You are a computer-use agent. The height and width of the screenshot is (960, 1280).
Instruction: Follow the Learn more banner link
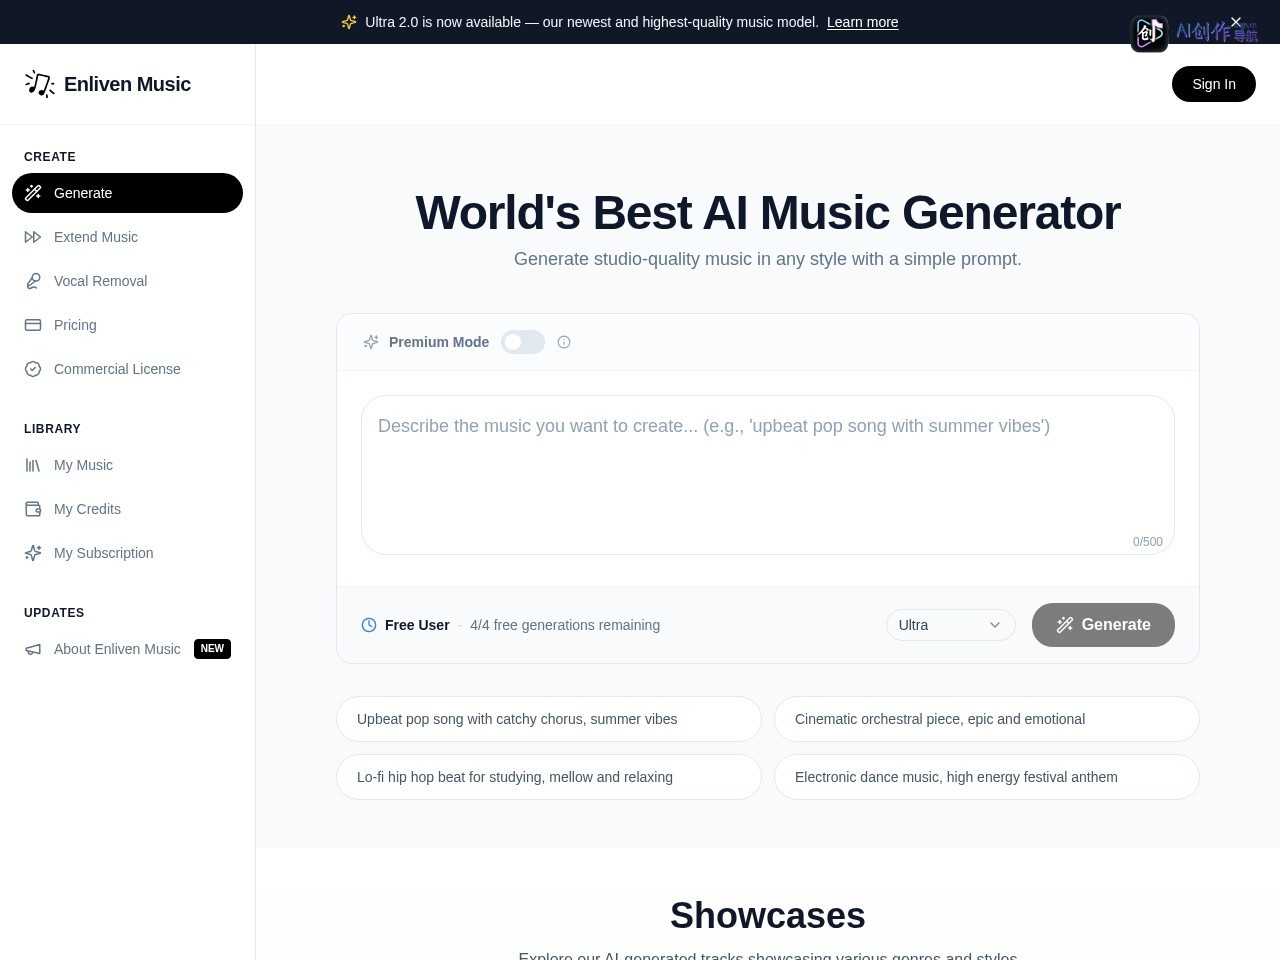[862, 22]
